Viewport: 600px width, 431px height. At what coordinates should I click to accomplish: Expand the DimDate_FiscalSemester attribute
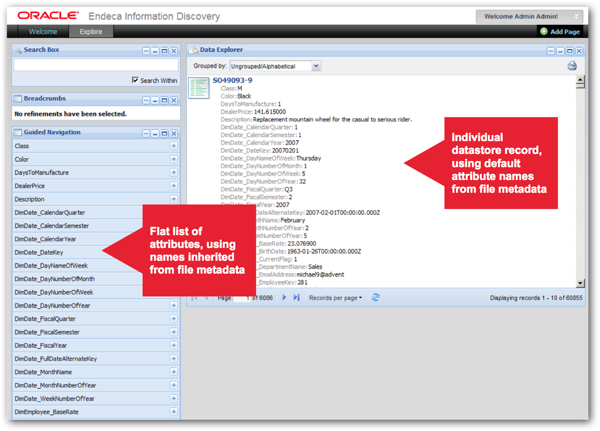click(x=173, y=332)
